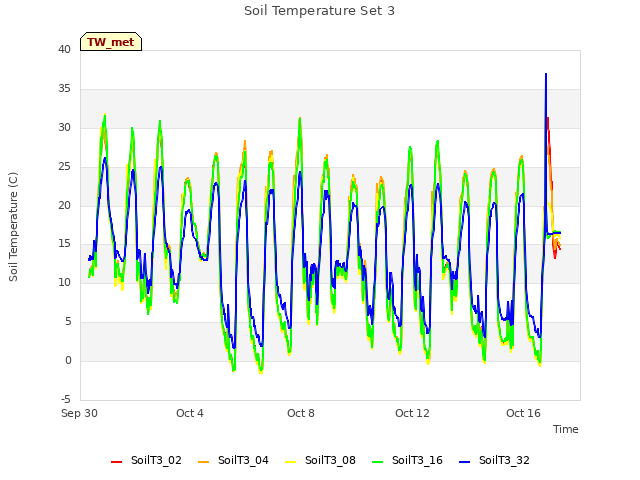Click the 15 y-axis tick label

(x=64, y=244)
